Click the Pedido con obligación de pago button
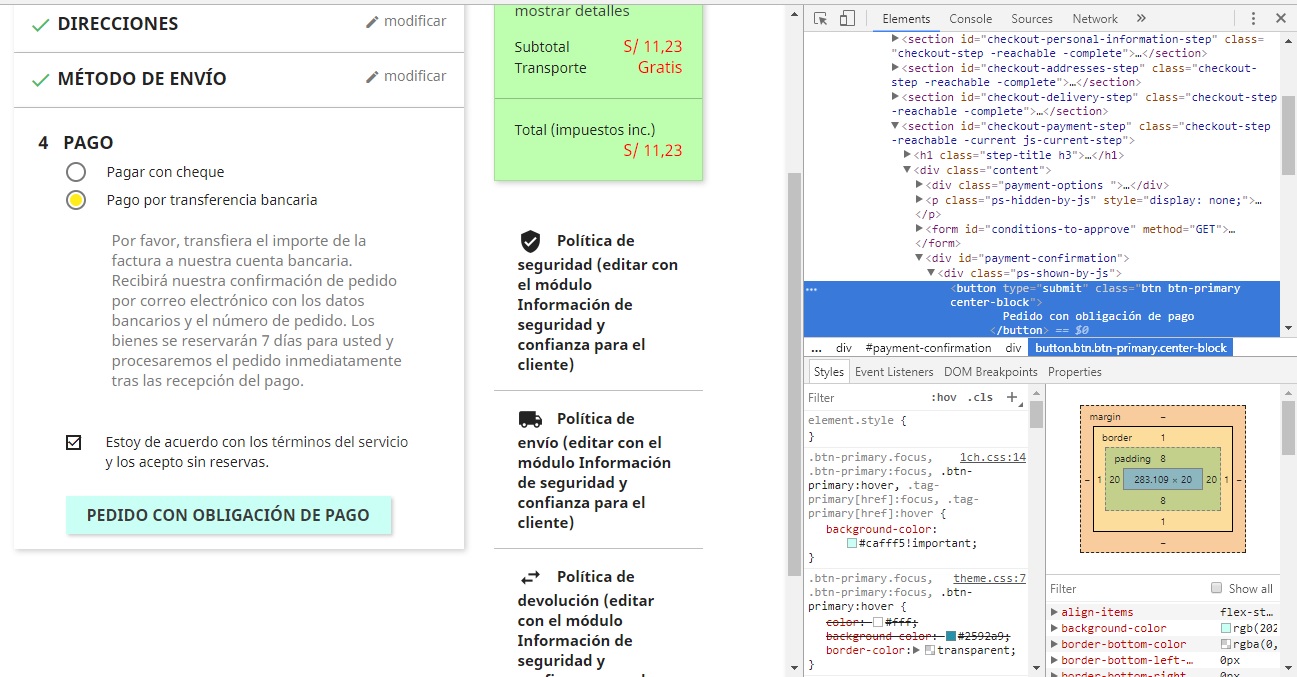Viewport: 1297px width, 677px height. click(229, 515)
